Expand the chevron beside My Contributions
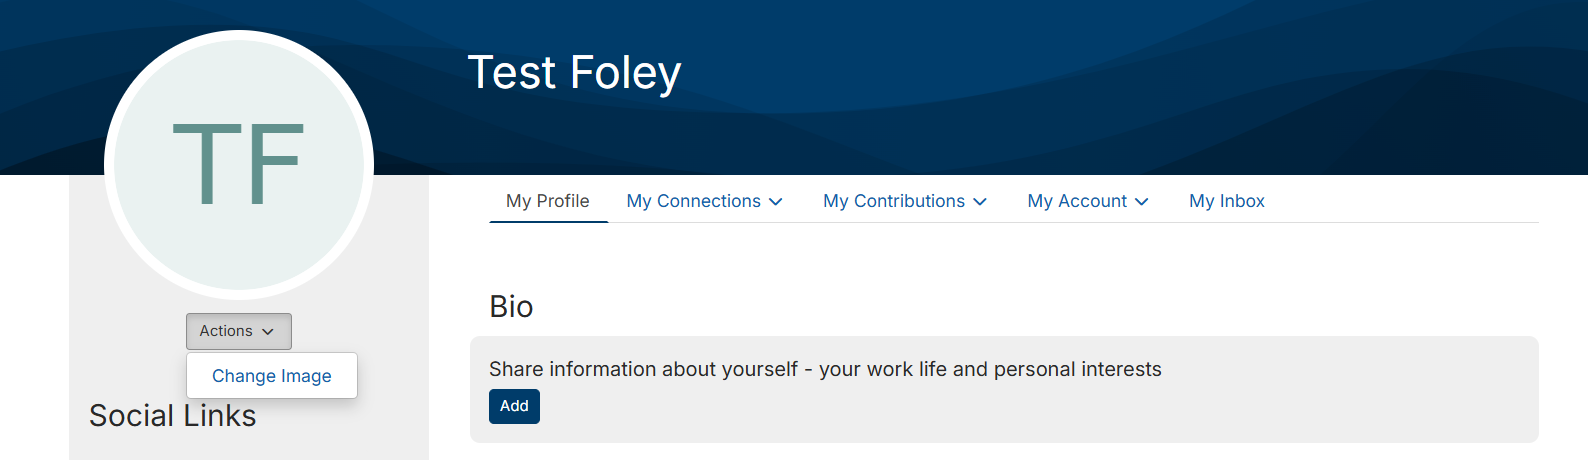 pyautogui.click(x=980, y=202)
